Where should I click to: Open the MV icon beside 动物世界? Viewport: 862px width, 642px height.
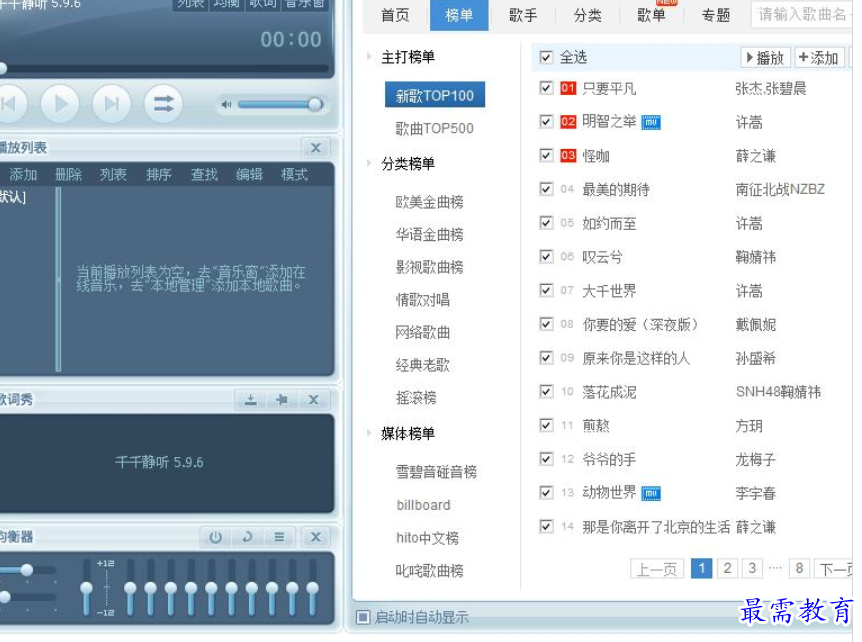tap(651, 493)
